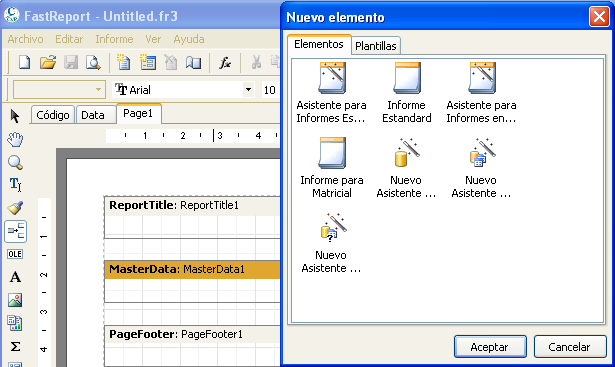The height and width of the screenshot is (367, 615).
Task: Click the Cancelar button
Action: click(x=570, y=347)
